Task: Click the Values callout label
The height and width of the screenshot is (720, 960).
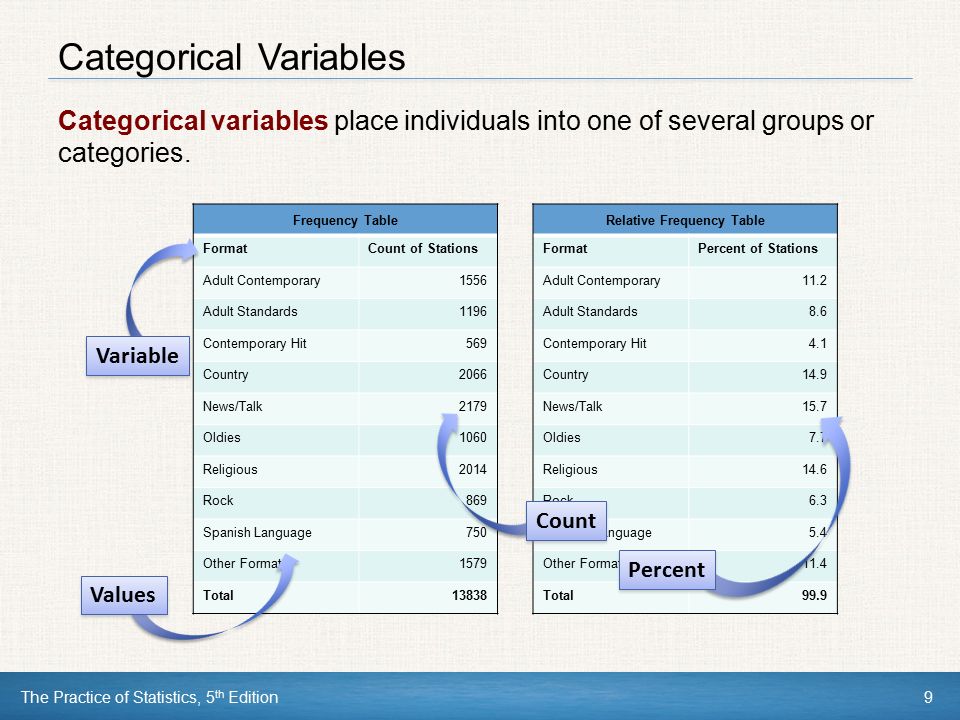Action: pos(124,595)
